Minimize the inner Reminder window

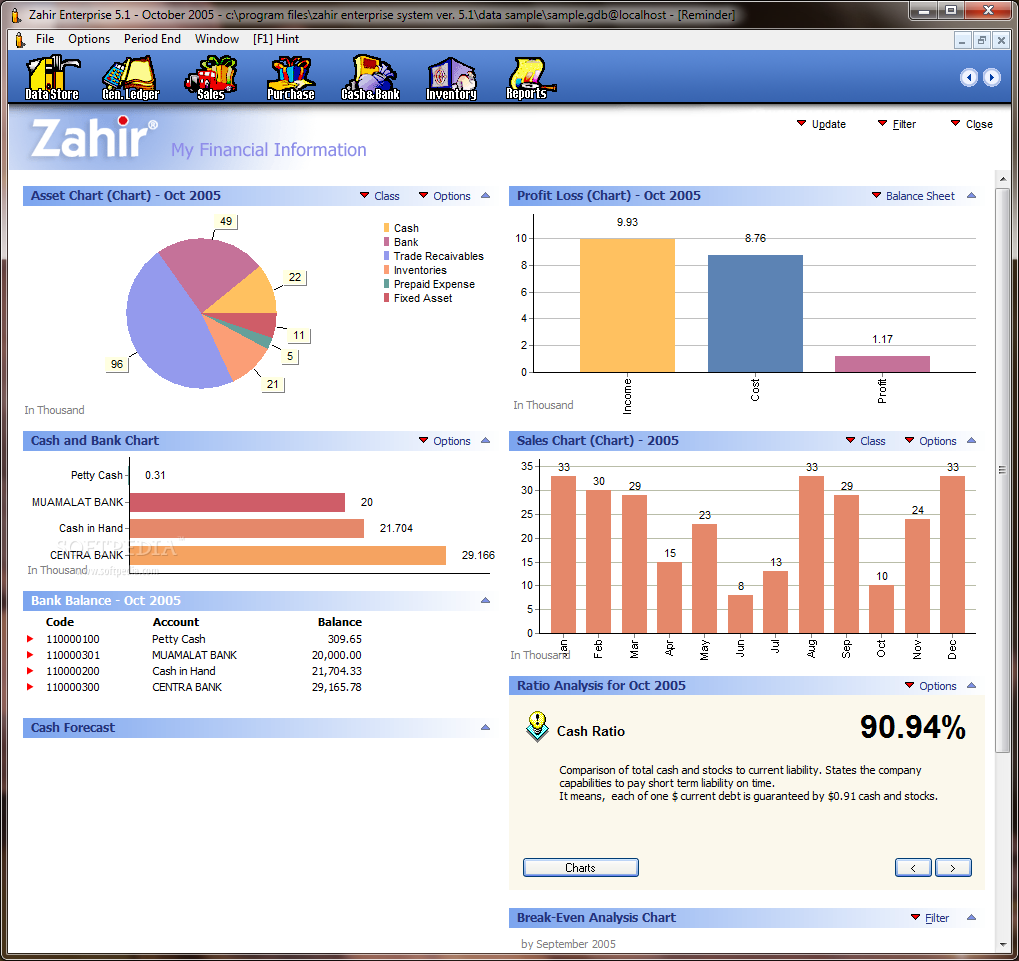click(x=962, y=40)
